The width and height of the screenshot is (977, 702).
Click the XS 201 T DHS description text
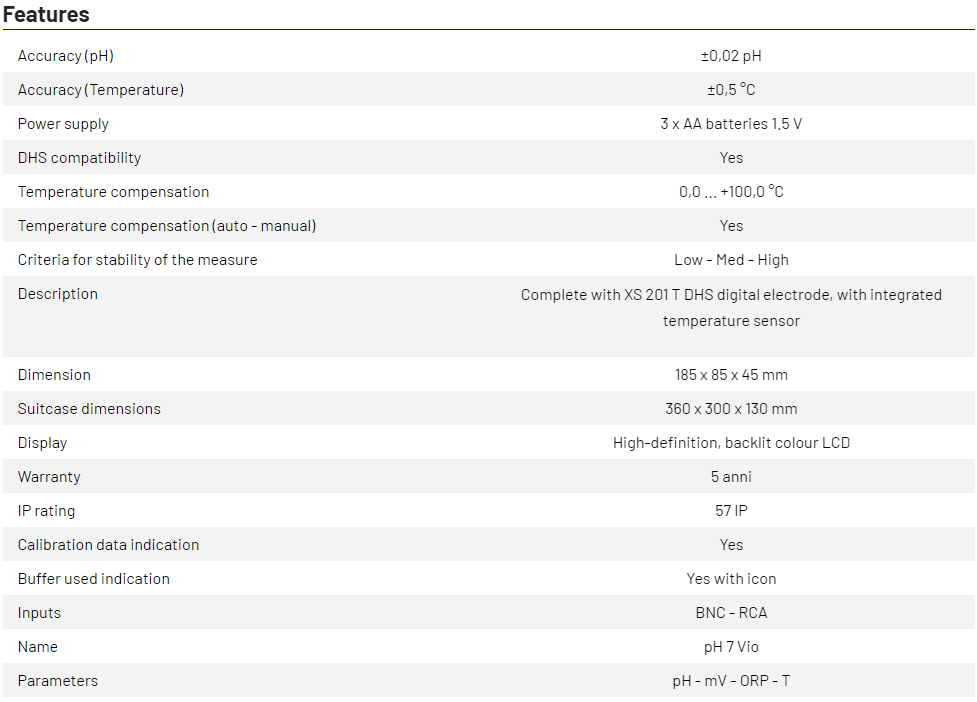tap(731, 295)
